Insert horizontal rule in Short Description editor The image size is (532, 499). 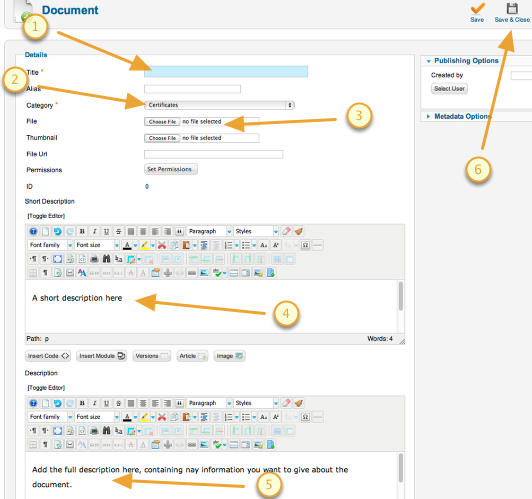point(318,245)
